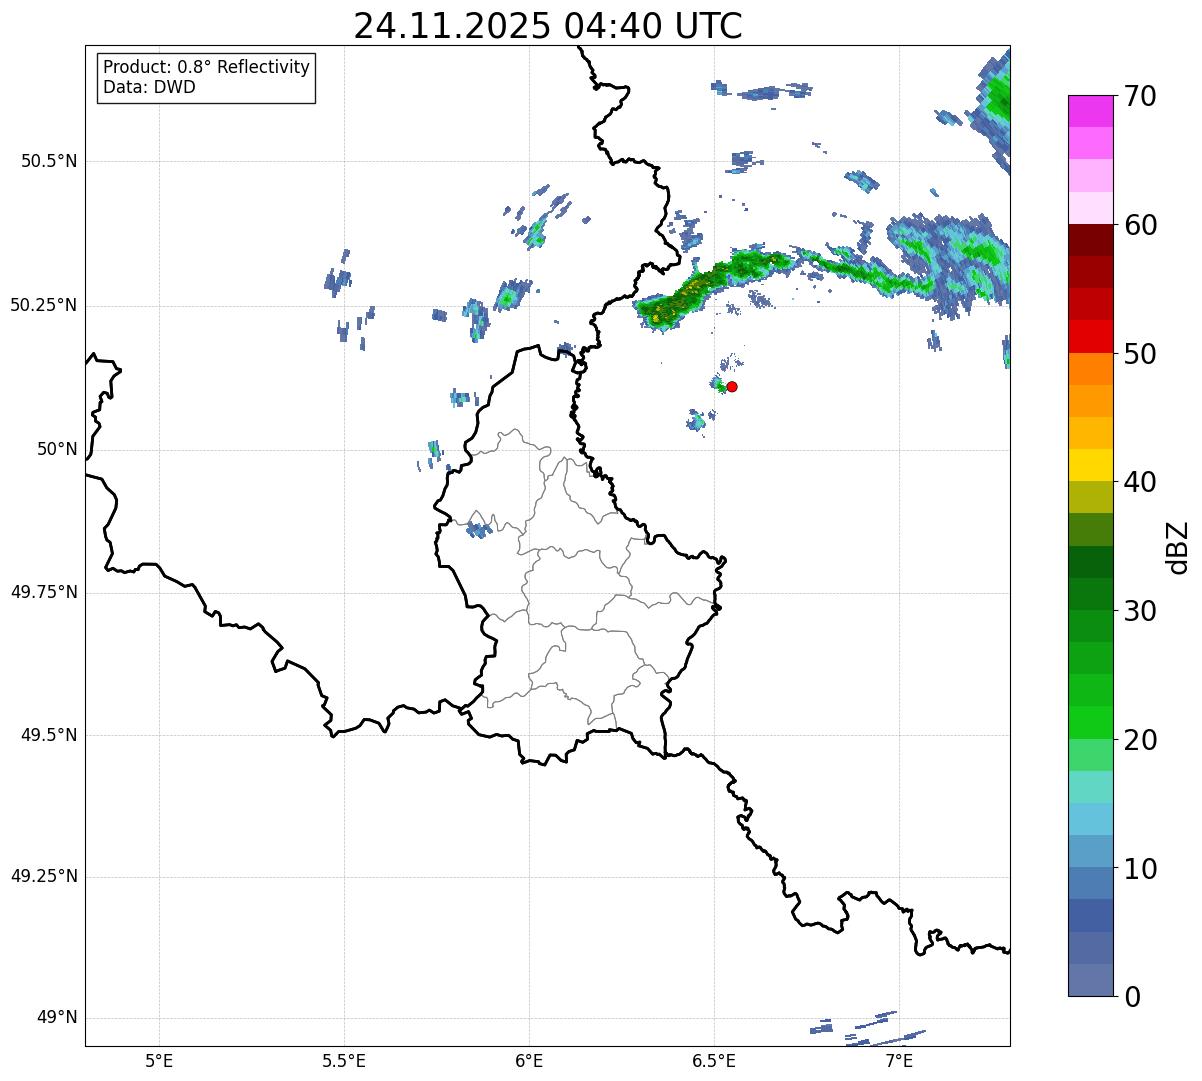Click the colorbar tick label 40

pos(1141,482)
